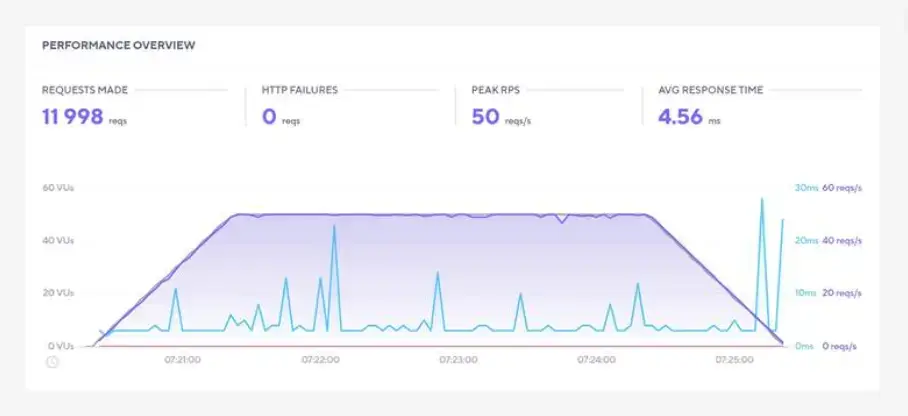Screen dimensions: 908x416
Task: Click the 60 VUs axis label
Action: pos(58,188)
